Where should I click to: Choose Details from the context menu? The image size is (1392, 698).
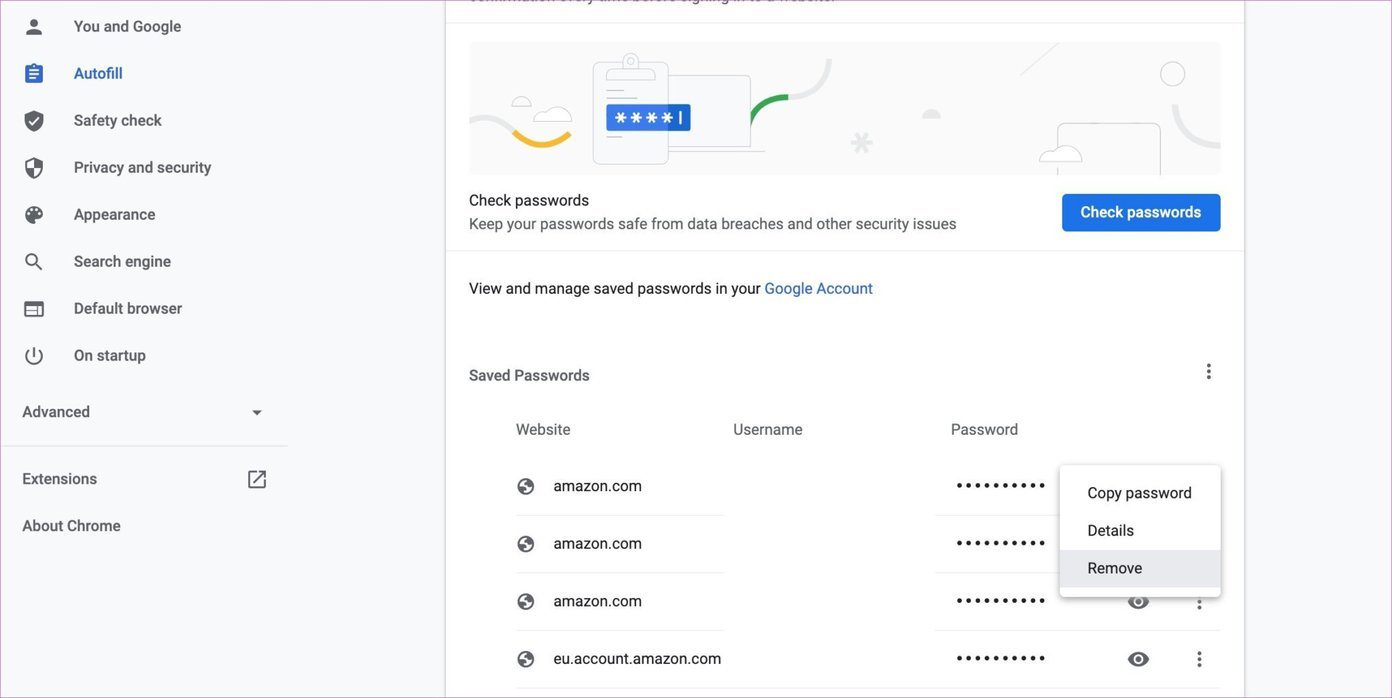point(1140,531)
